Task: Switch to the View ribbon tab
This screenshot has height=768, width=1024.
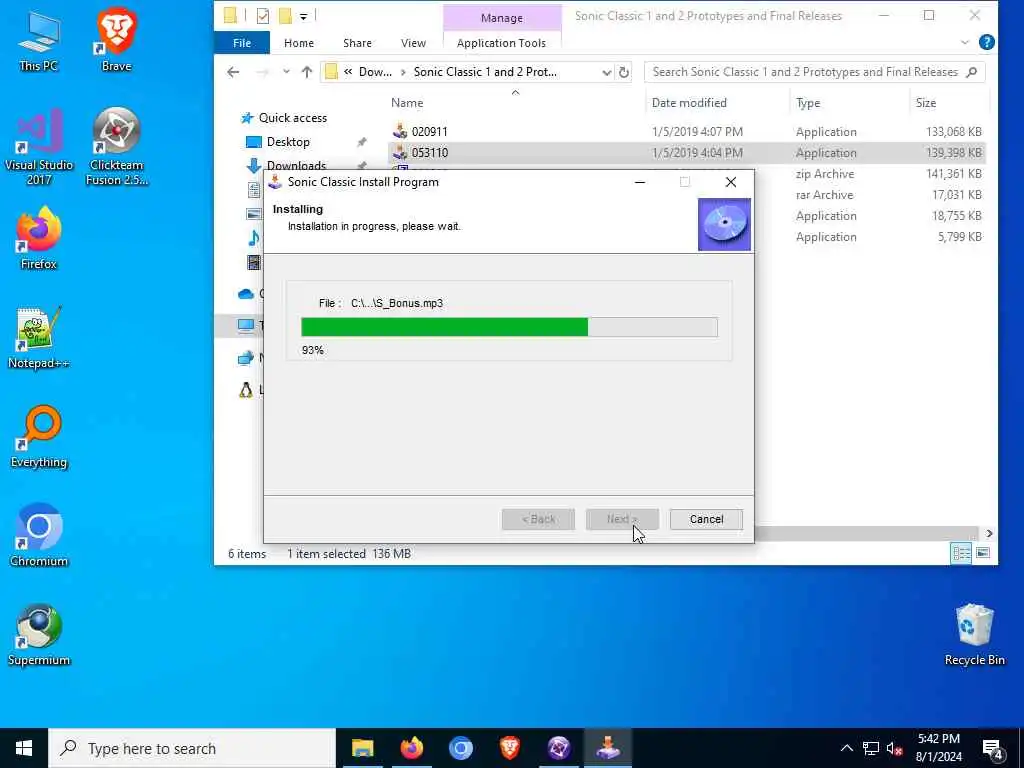Action: tap(413, 43)
